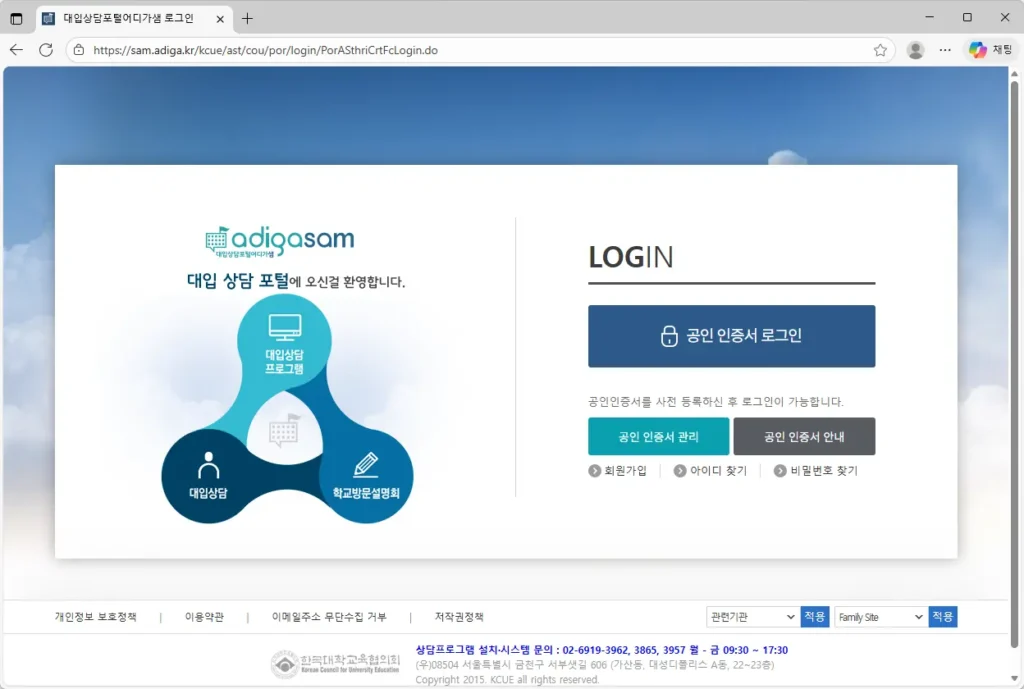This screenshot has width=1024, height=689.
Task: Open the browser ellipsis menu
Action: [944, 49]
